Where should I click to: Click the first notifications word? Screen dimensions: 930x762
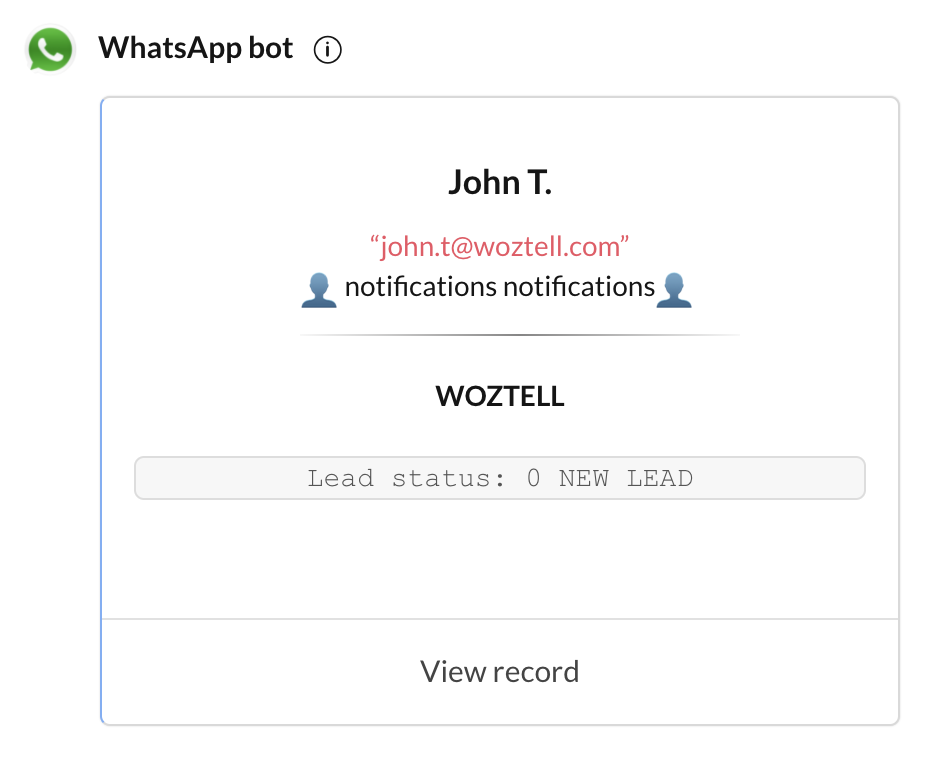click(421, 287)
